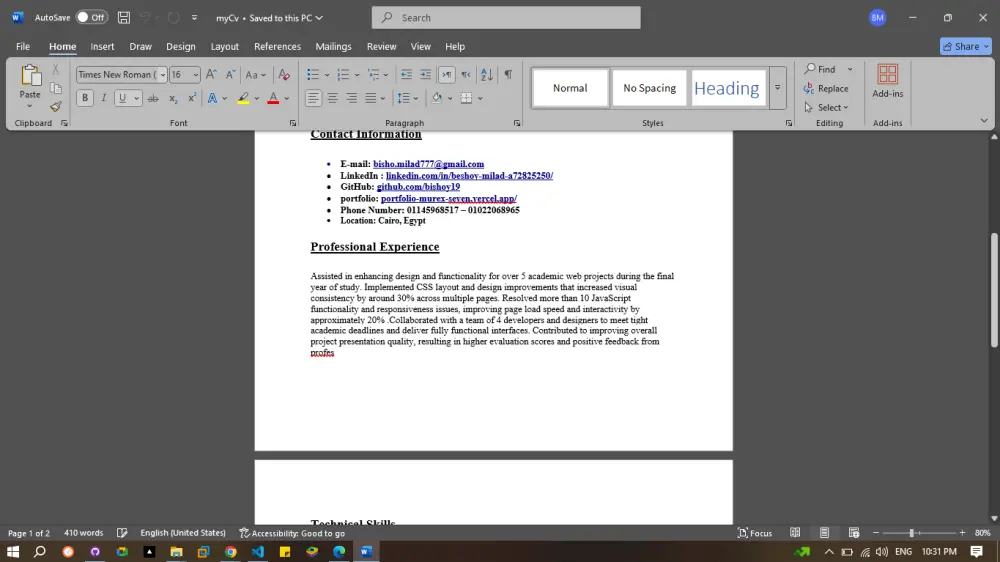Click the Save icon in title bar

124,18
